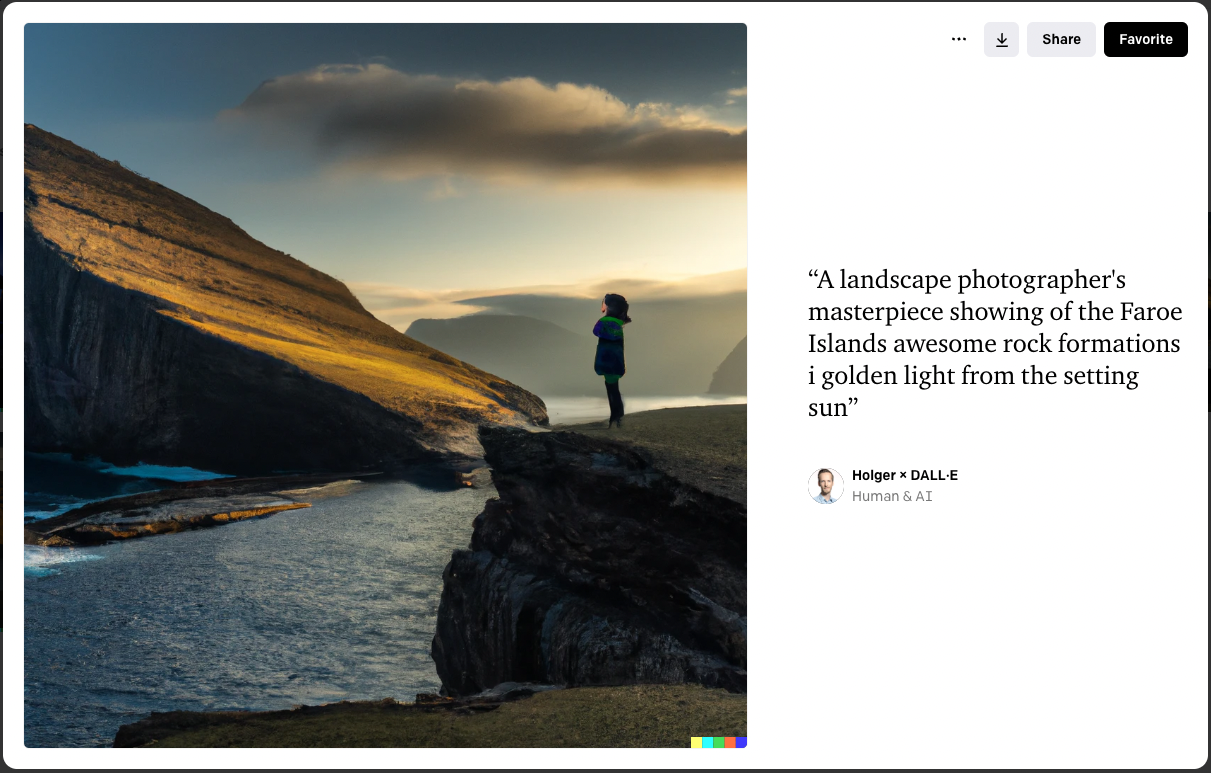Click the blue square in DALL·E signature

coord(741,742)
